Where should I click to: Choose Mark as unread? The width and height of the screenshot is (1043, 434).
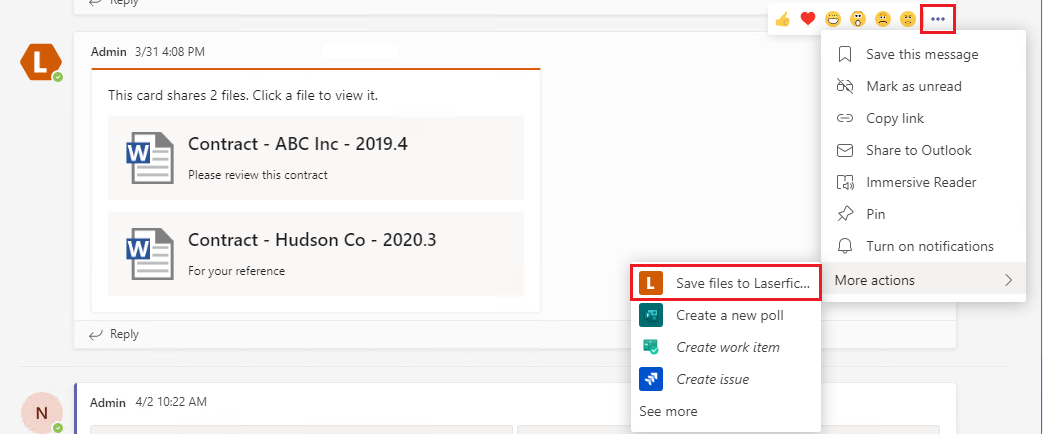point(923,86)
